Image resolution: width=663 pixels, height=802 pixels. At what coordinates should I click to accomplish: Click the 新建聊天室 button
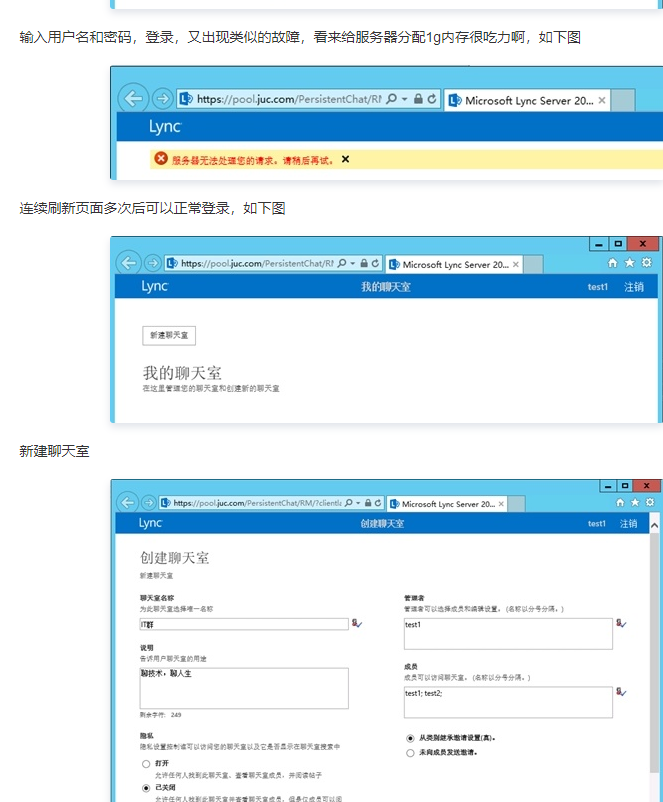coord(169,336)
